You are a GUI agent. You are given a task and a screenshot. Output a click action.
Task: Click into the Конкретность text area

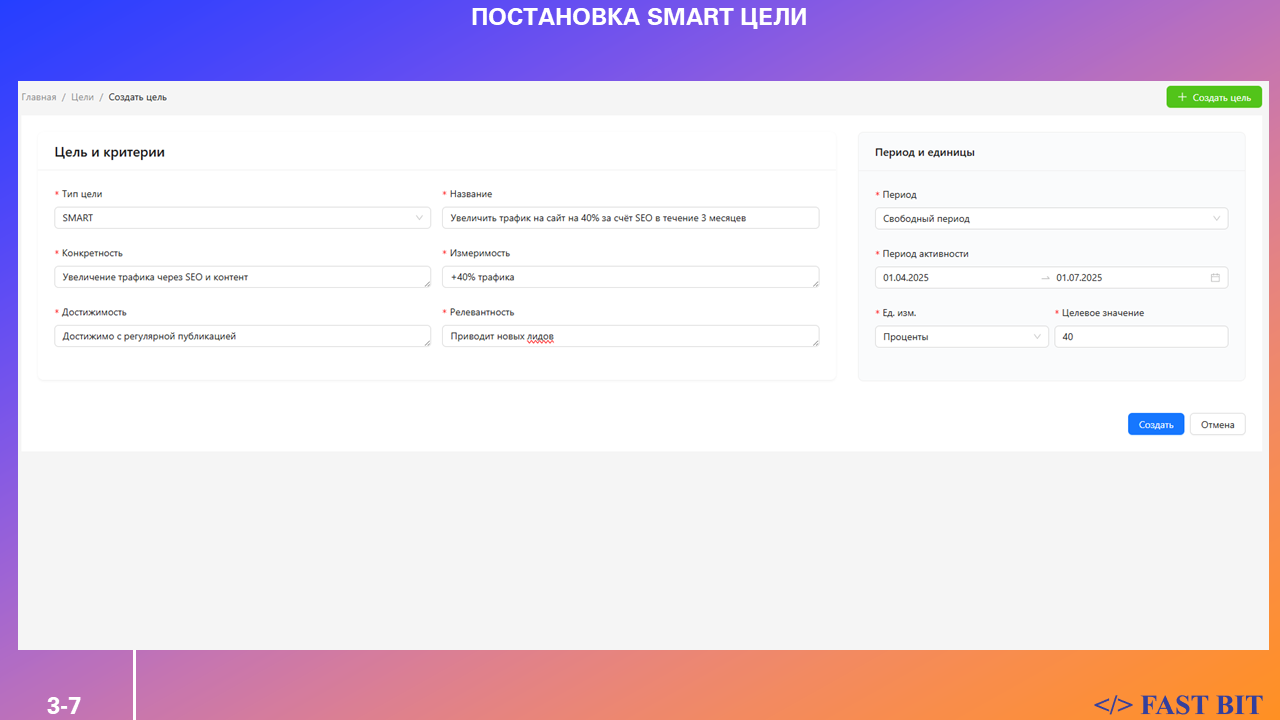point(243,277)
